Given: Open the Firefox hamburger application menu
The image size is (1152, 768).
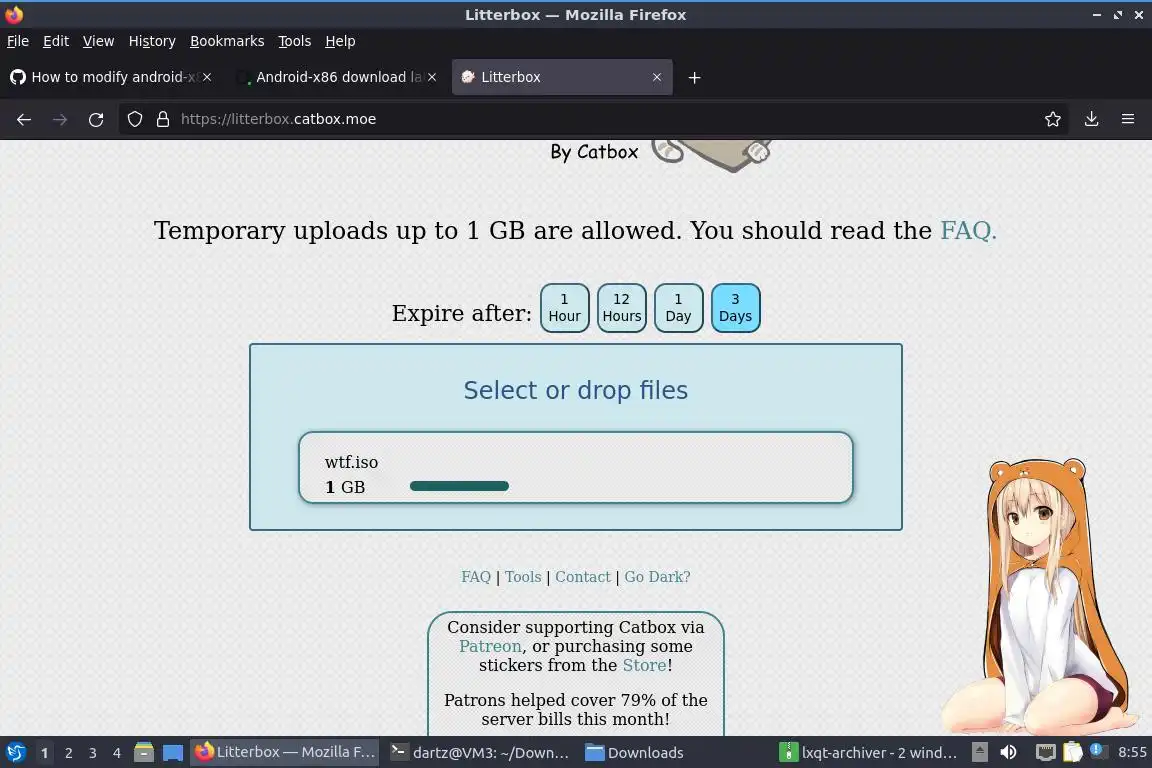Looking at the screenshot, I should (1128, 119).
